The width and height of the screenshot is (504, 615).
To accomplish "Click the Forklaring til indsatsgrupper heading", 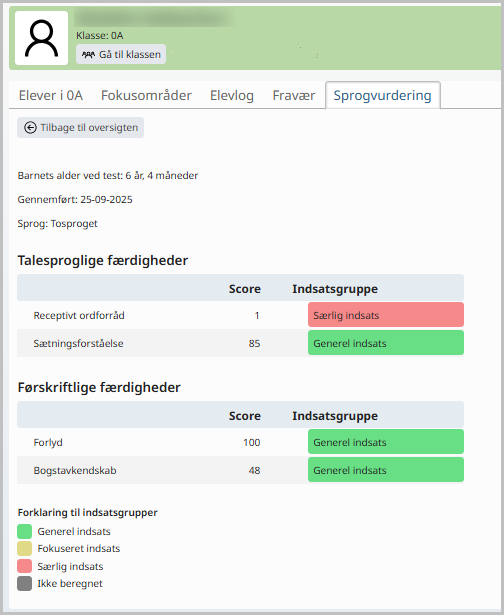I will (x=87, y=513).
